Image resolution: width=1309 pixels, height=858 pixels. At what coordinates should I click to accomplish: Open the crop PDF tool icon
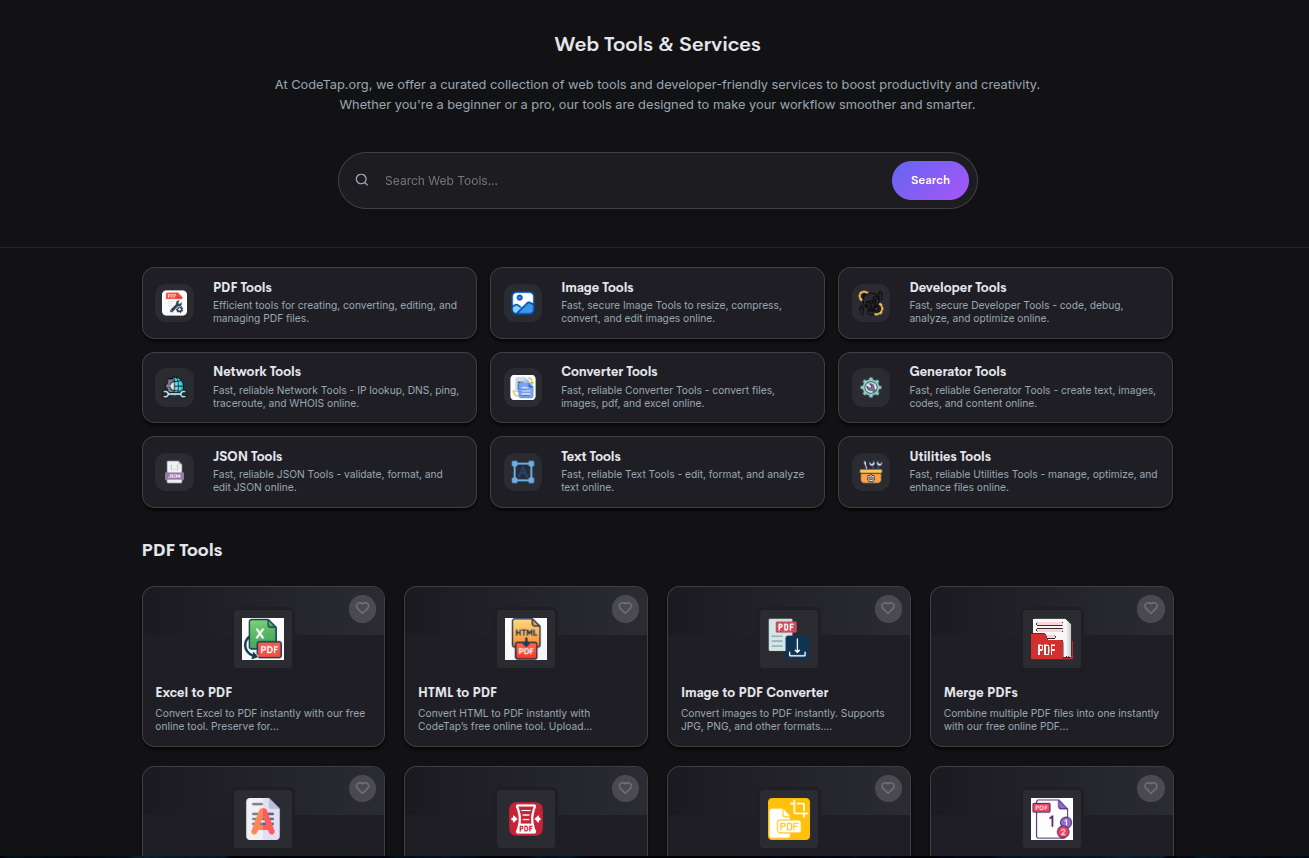(789, 819)
